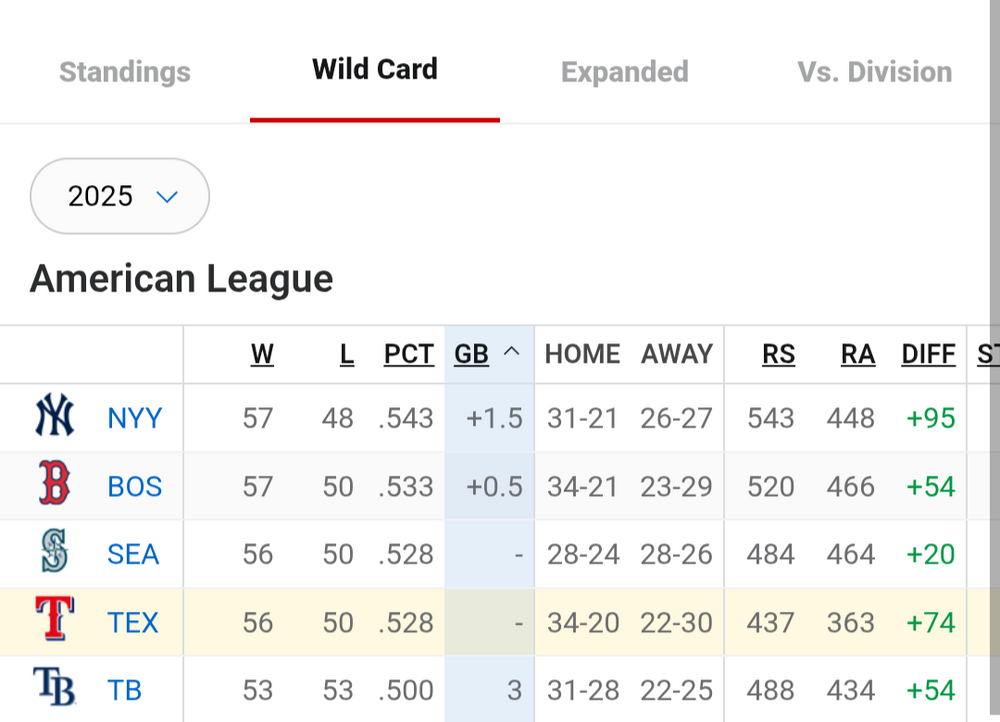1000x722 pixels.
Task: Open the NYY team link
Action: [x=135, y=418]
